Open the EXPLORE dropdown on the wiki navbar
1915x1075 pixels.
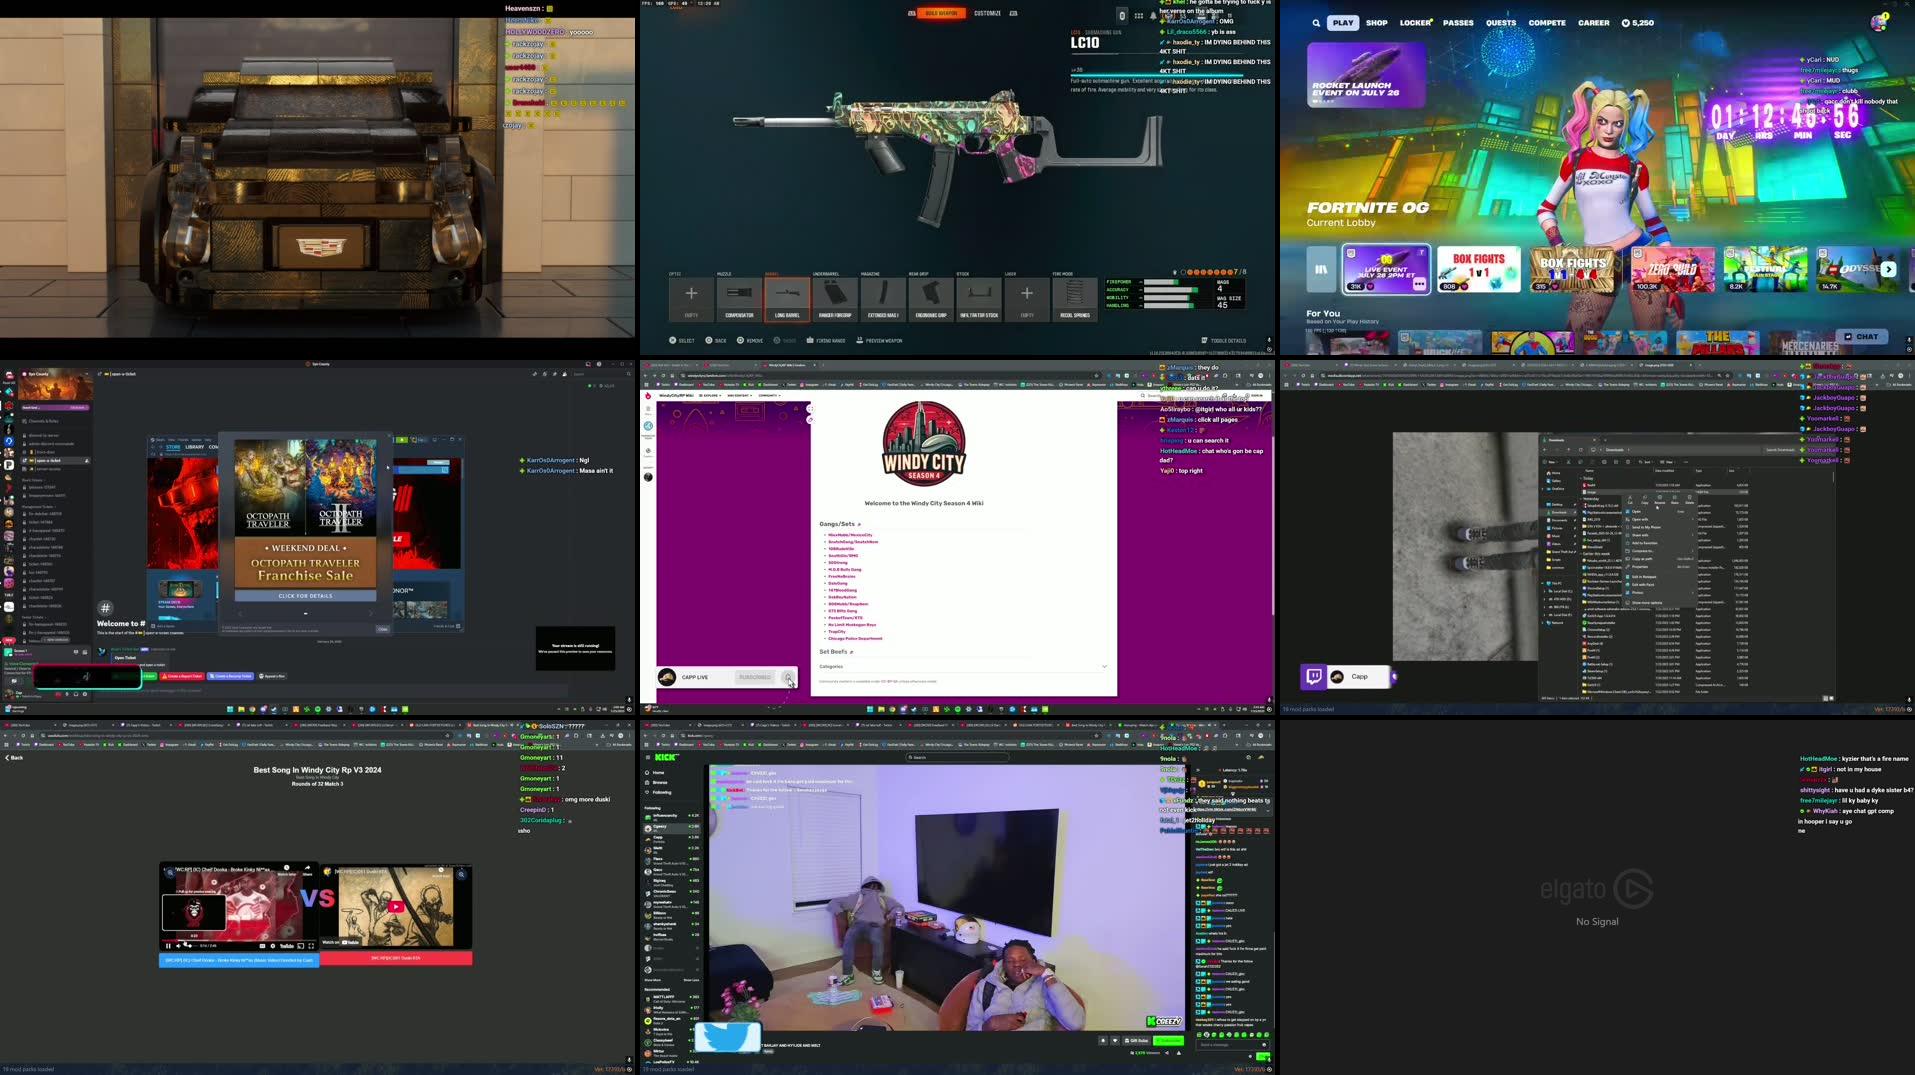coord(711,395)
